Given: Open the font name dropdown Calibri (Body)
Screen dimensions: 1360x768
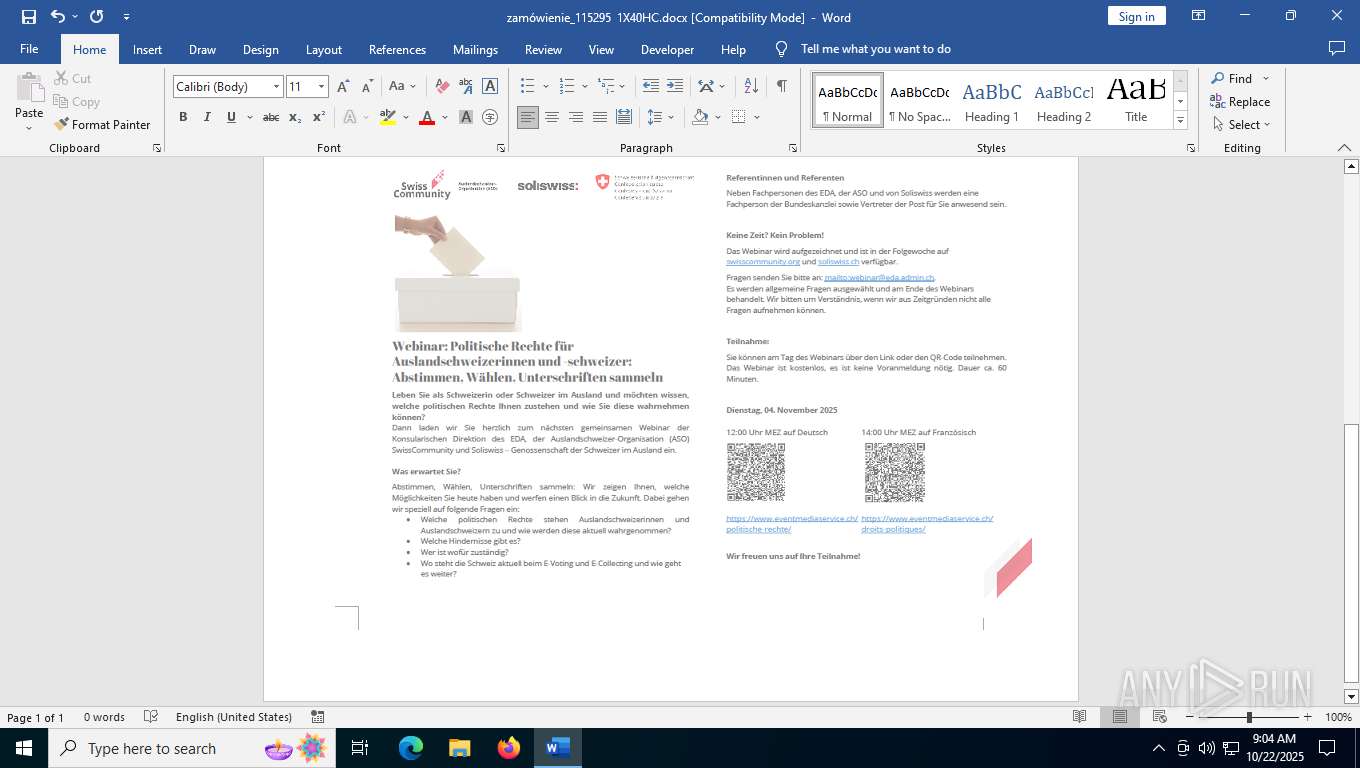Looking at the screenshot, I should 276,87.
